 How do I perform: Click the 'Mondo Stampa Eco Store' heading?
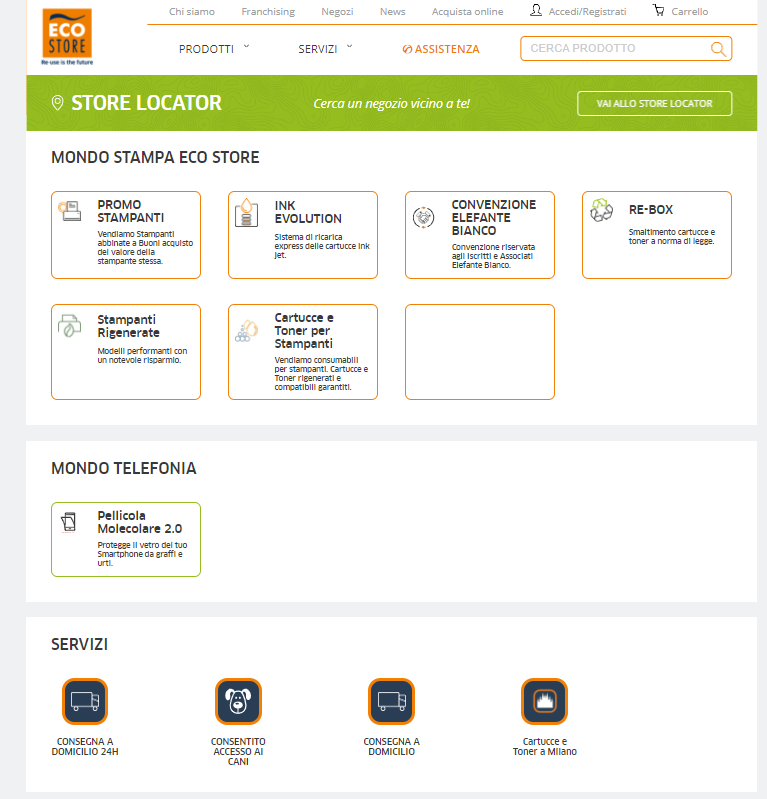click(x=155, y=157)
